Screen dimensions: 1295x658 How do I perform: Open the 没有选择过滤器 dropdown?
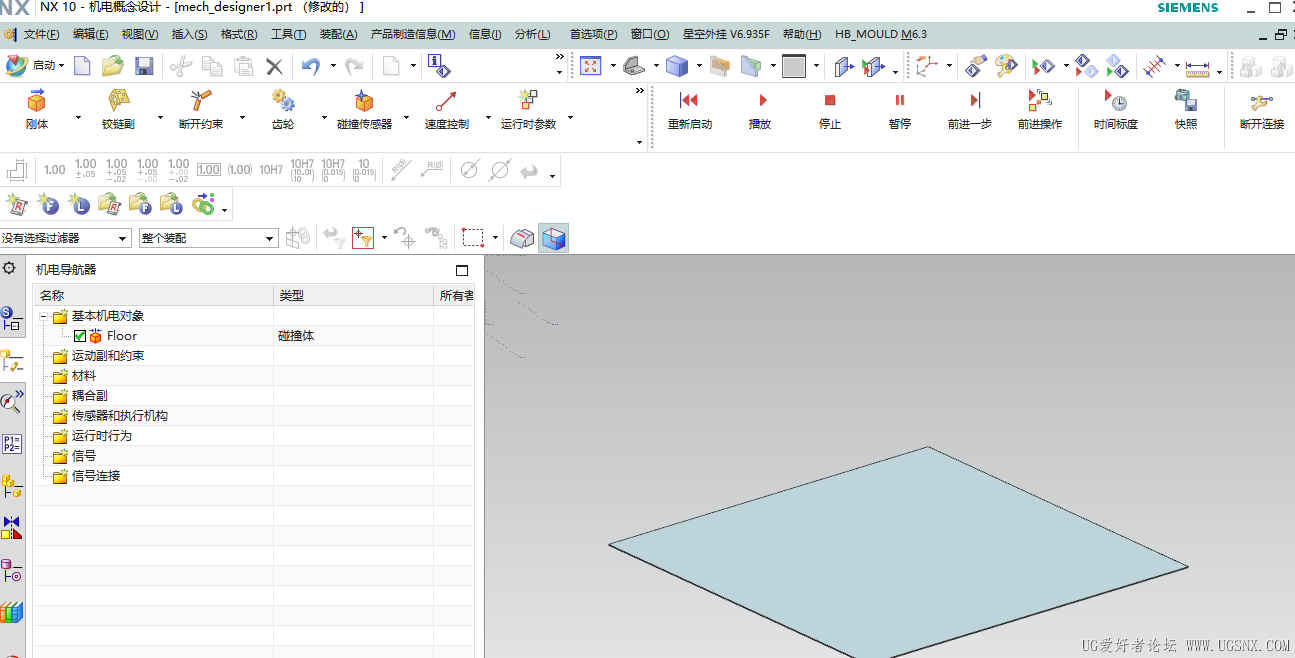tap(122, 238)
